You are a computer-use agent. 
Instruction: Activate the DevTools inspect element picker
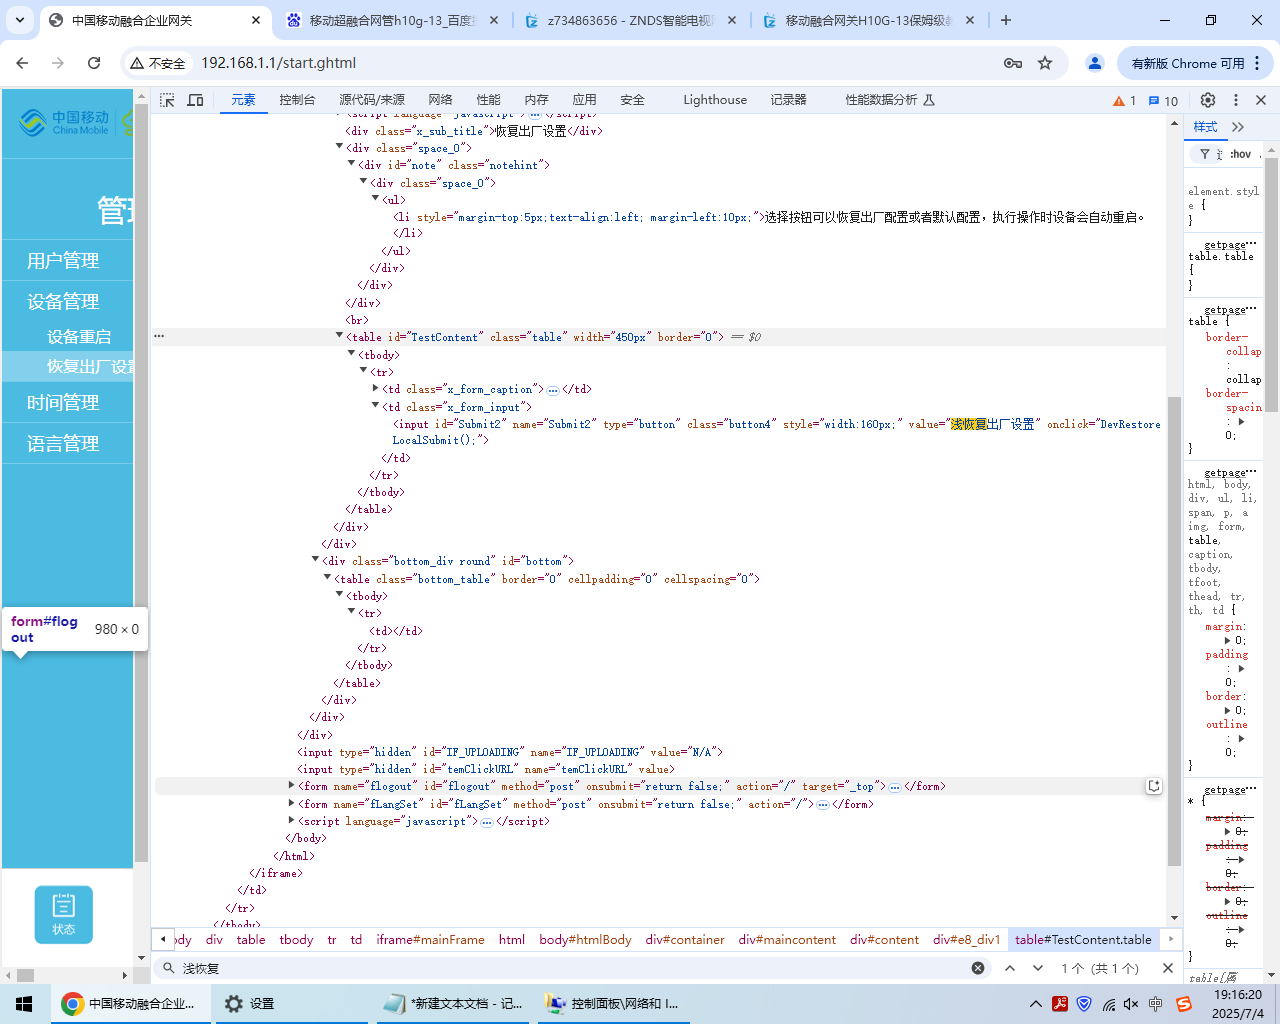[x=167, y=100]
